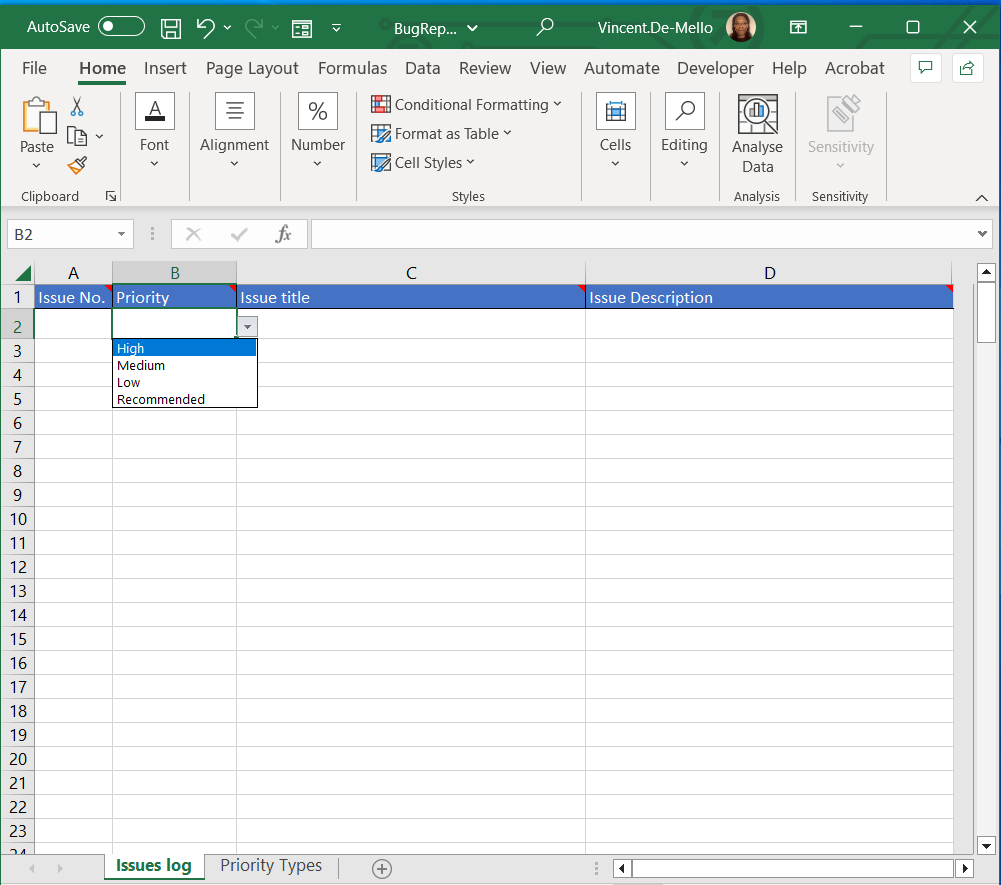This screenshot has width=1001, height=885.
Task: Open Conditional Formatting dropdown
Action: click(466, 105)
